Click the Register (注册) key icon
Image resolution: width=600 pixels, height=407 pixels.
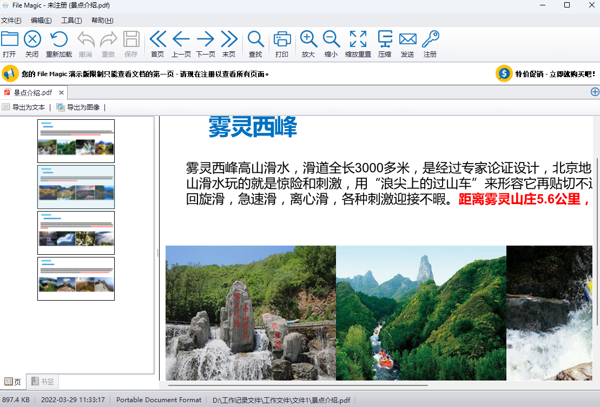[430, 43]
